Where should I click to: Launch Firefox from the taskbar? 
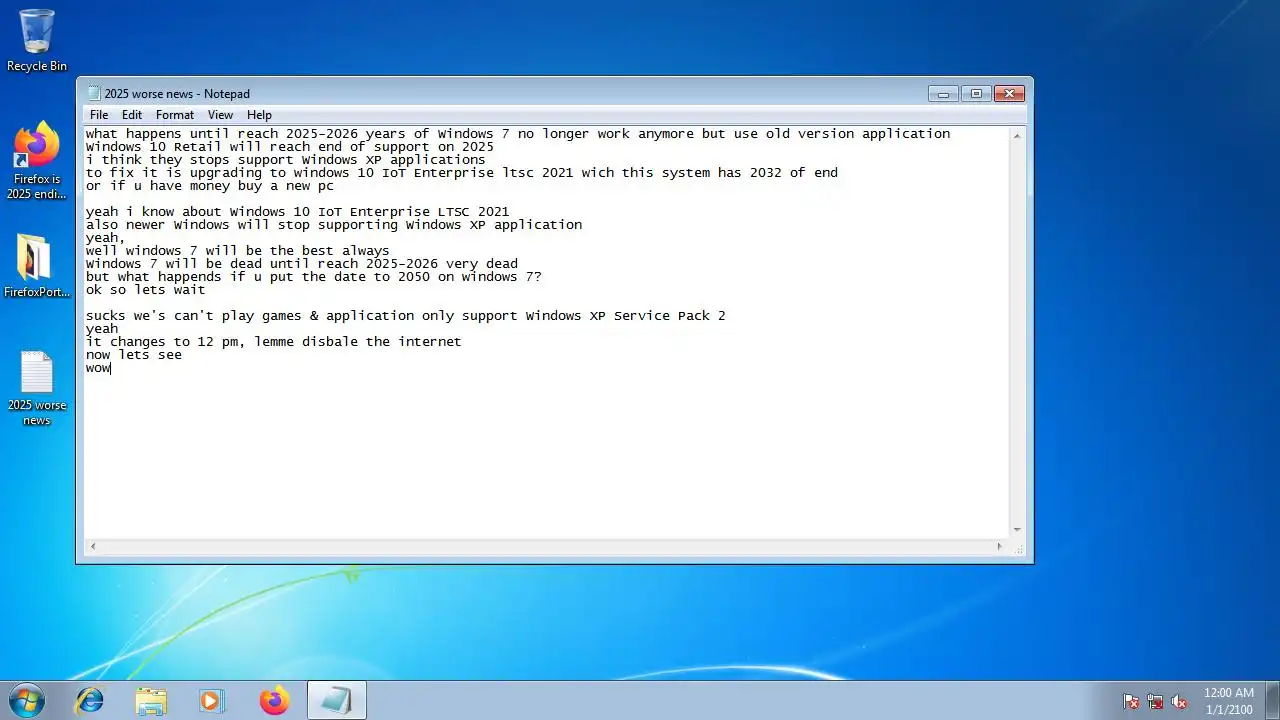274,700
